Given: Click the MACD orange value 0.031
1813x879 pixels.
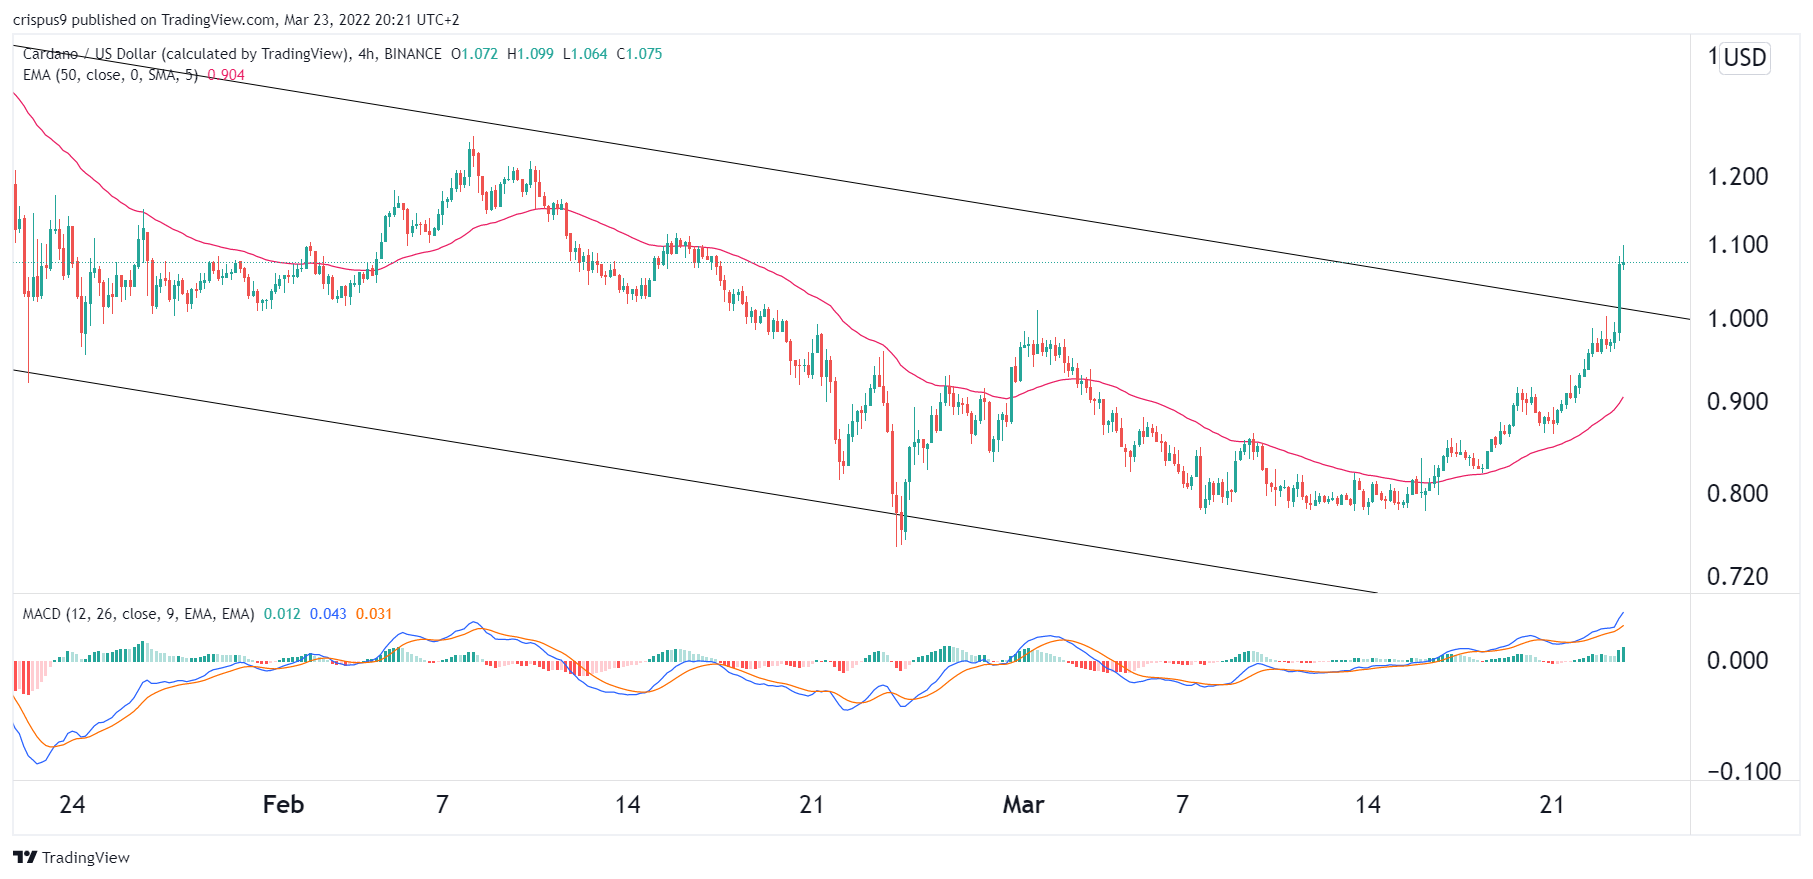Looking at the screenshot, I should point(374,614).
